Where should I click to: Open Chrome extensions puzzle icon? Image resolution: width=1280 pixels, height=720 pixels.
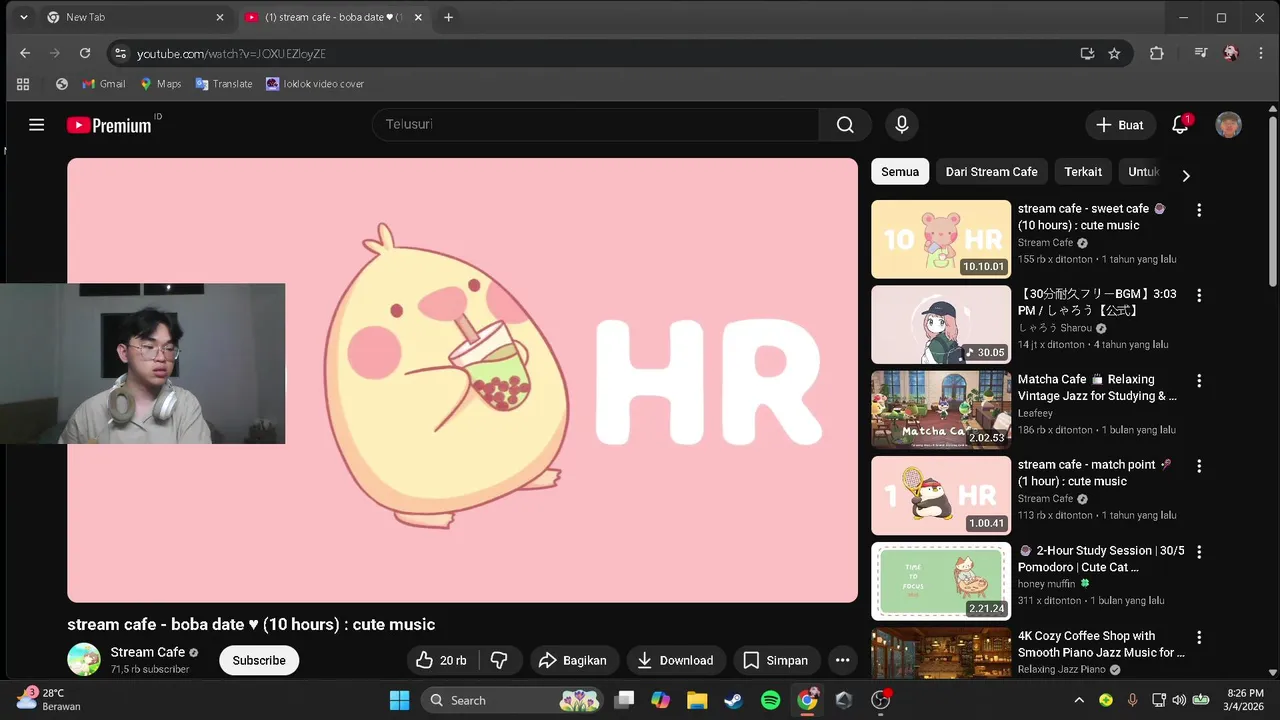(1157, 53)
